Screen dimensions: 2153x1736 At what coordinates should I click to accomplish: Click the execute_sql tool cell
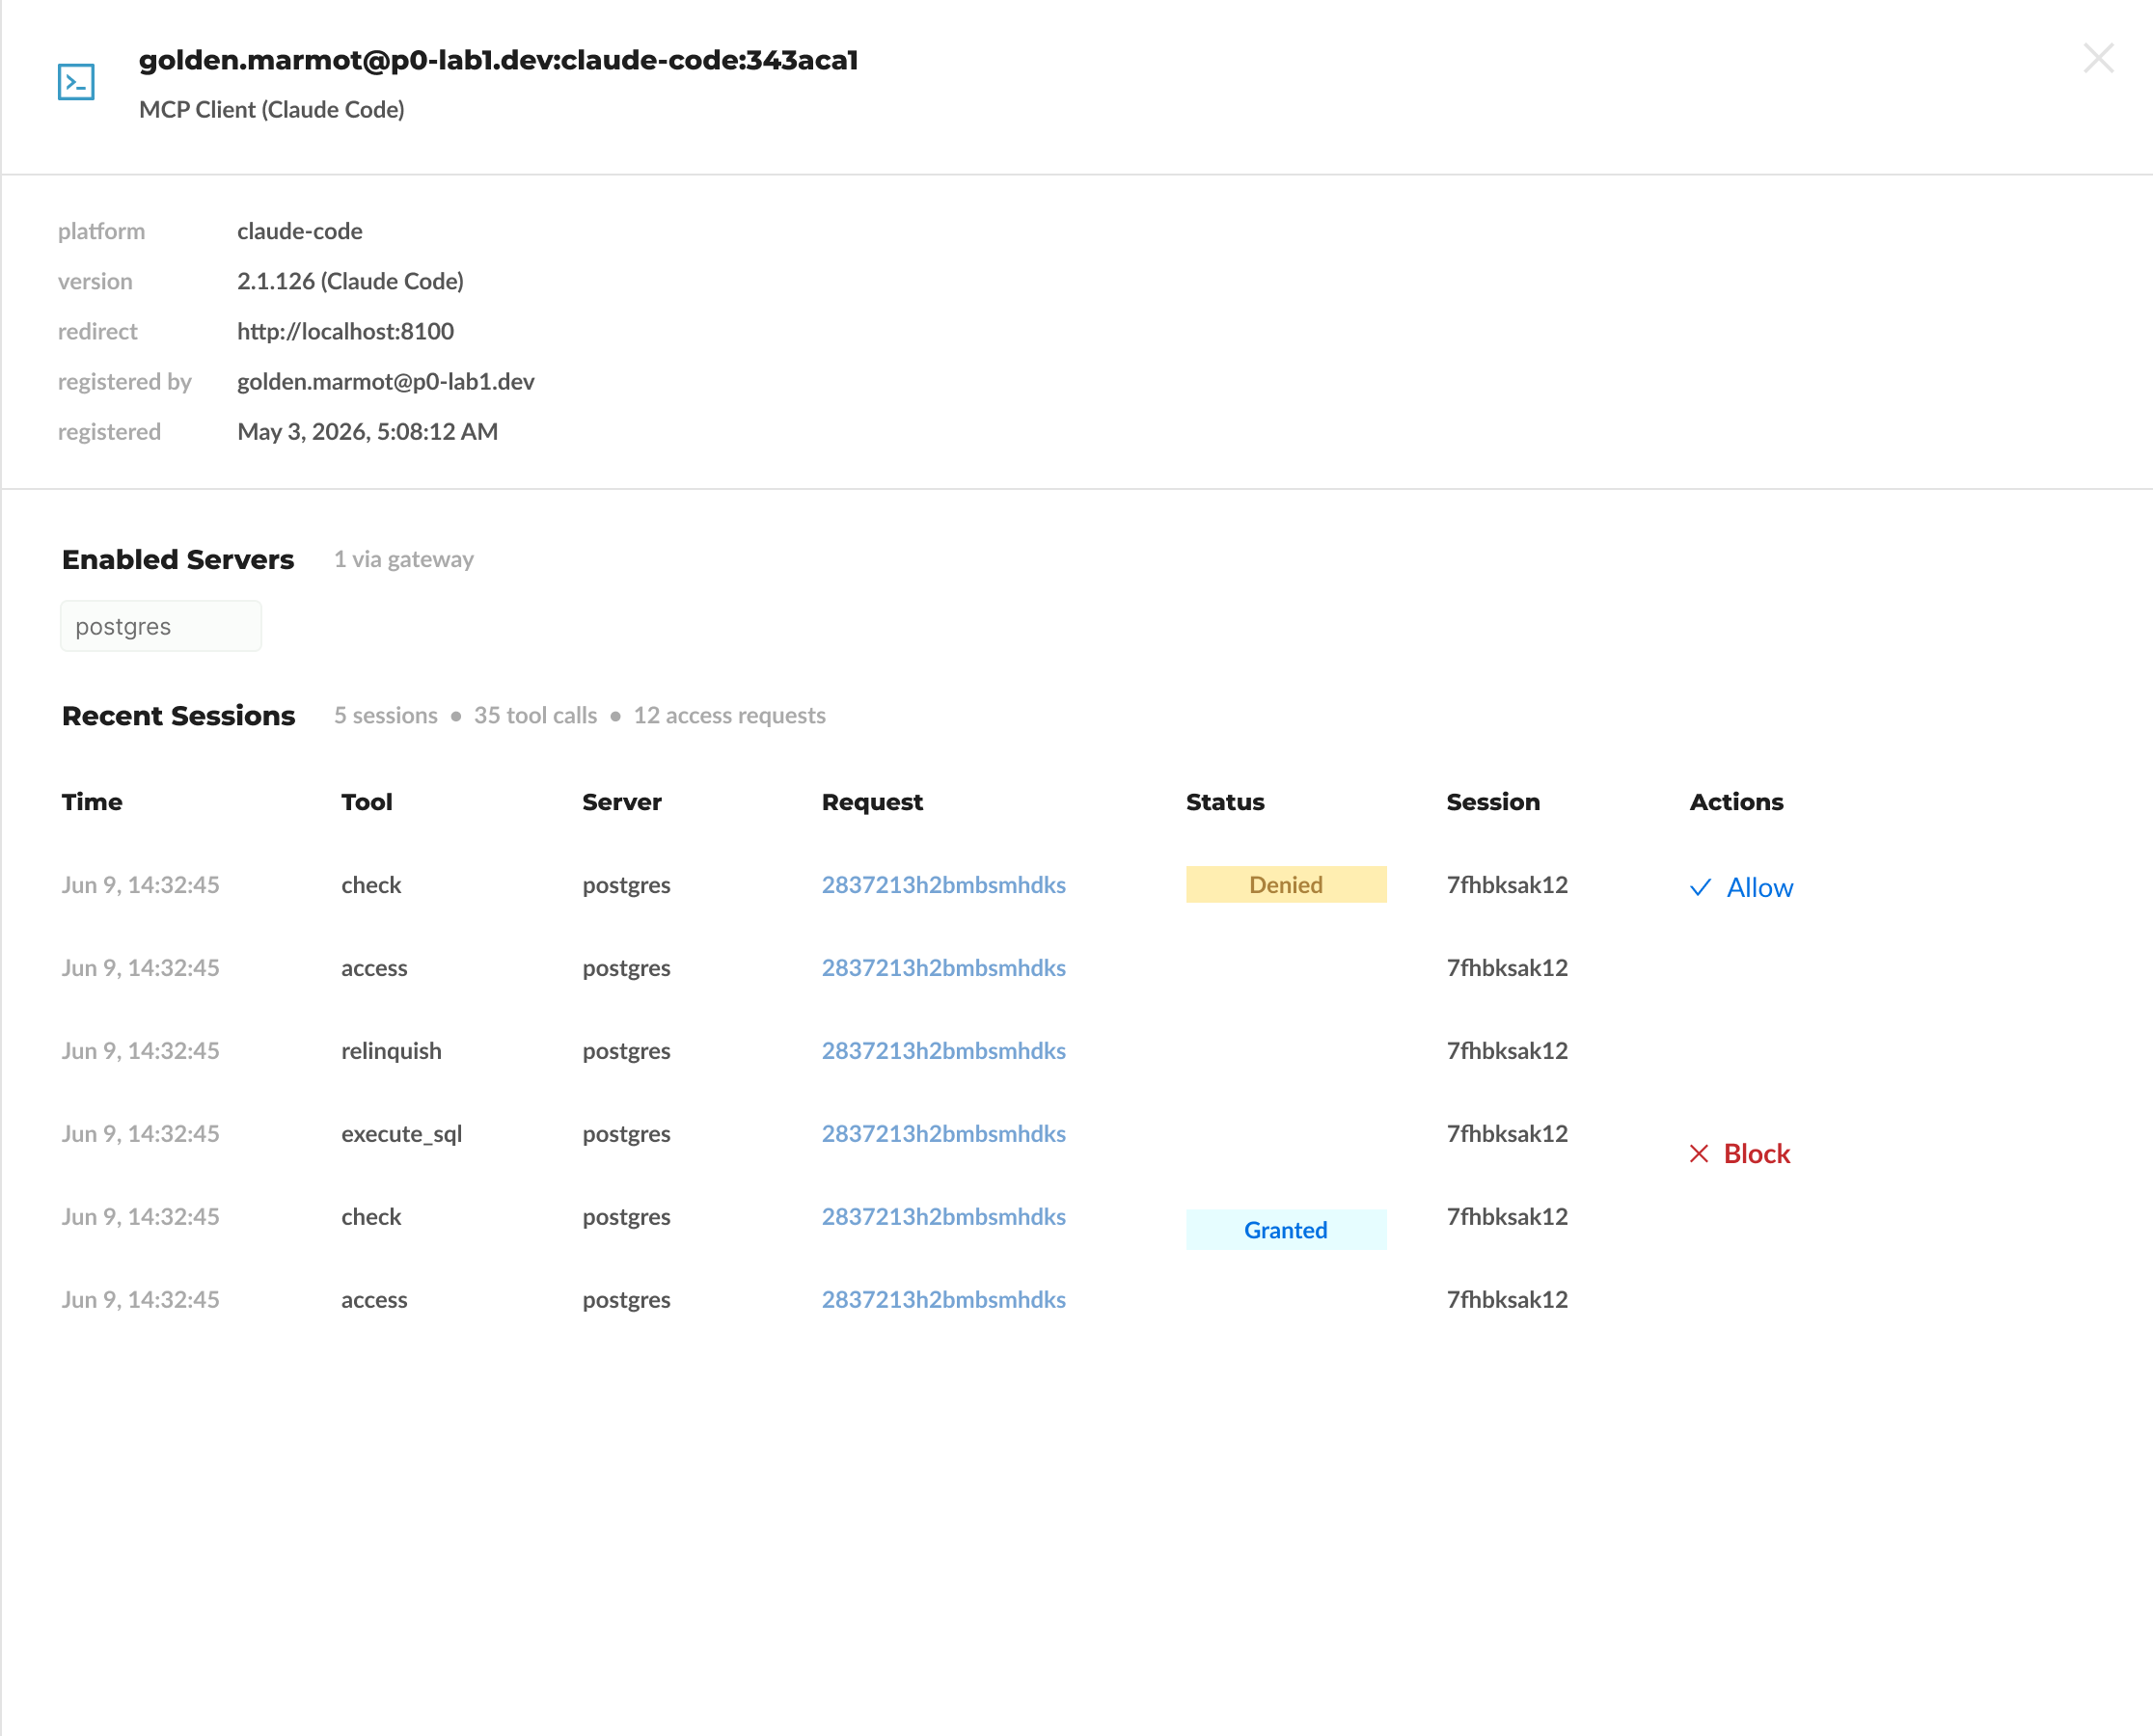click(x=401, y=1134)
